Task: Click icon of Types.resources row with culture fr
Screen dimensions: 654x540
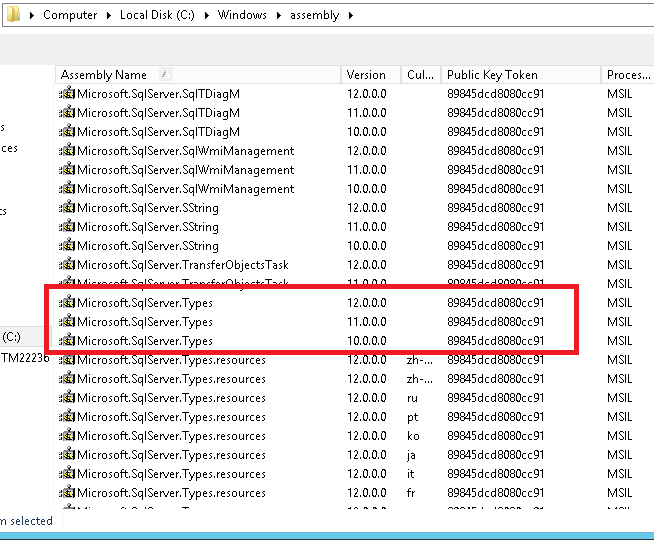Action: click(x=67, y=492)
